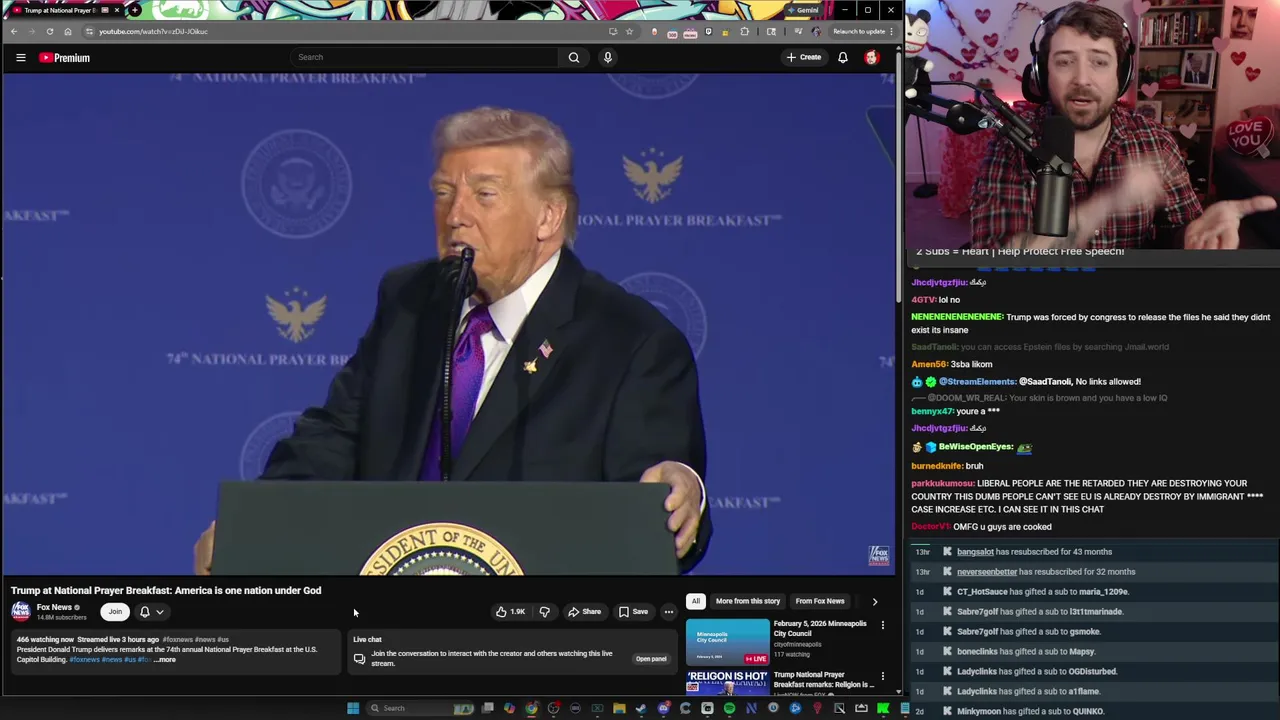Dislike the video with thumbs down

[x=545, y=612]
